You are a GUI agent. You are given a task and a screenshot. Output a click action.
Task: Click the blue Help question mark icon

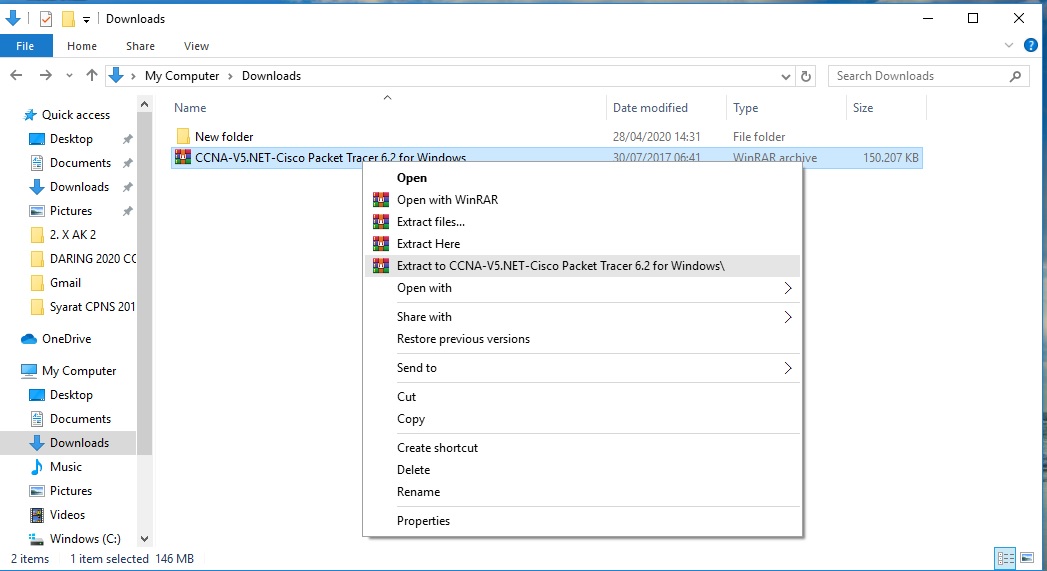pyautogui.click(x=1031, y=45)
